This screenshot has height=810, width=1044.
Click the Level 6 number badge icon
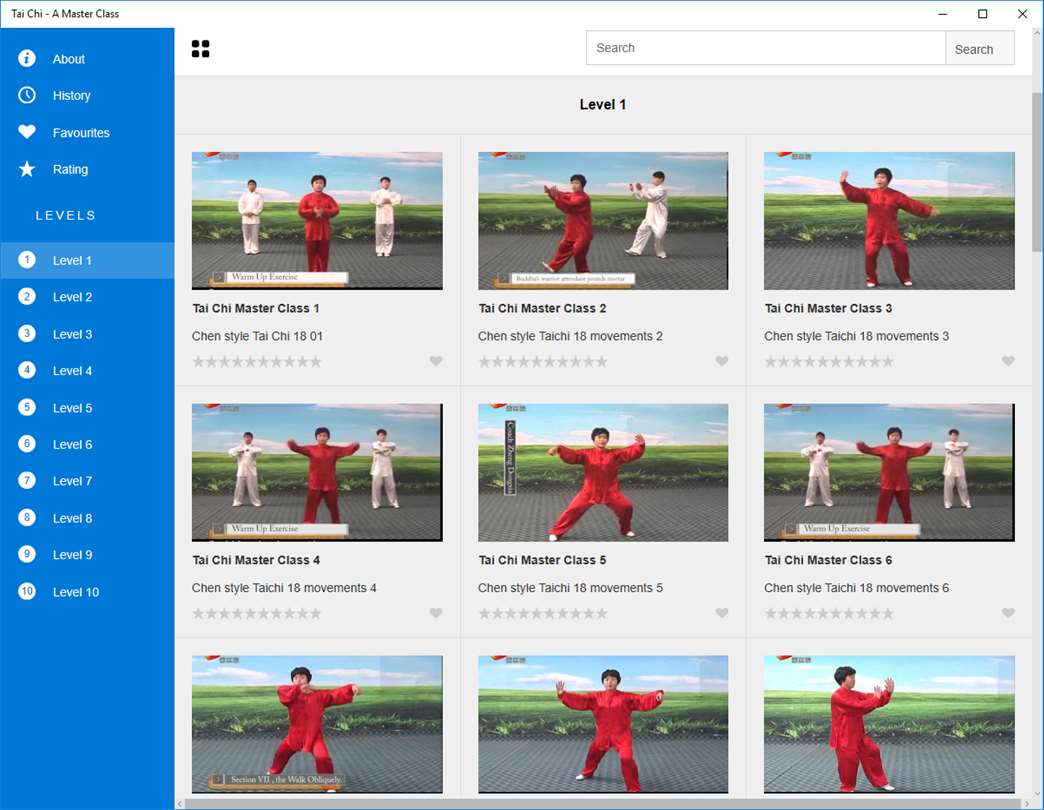tap(27, 444)
